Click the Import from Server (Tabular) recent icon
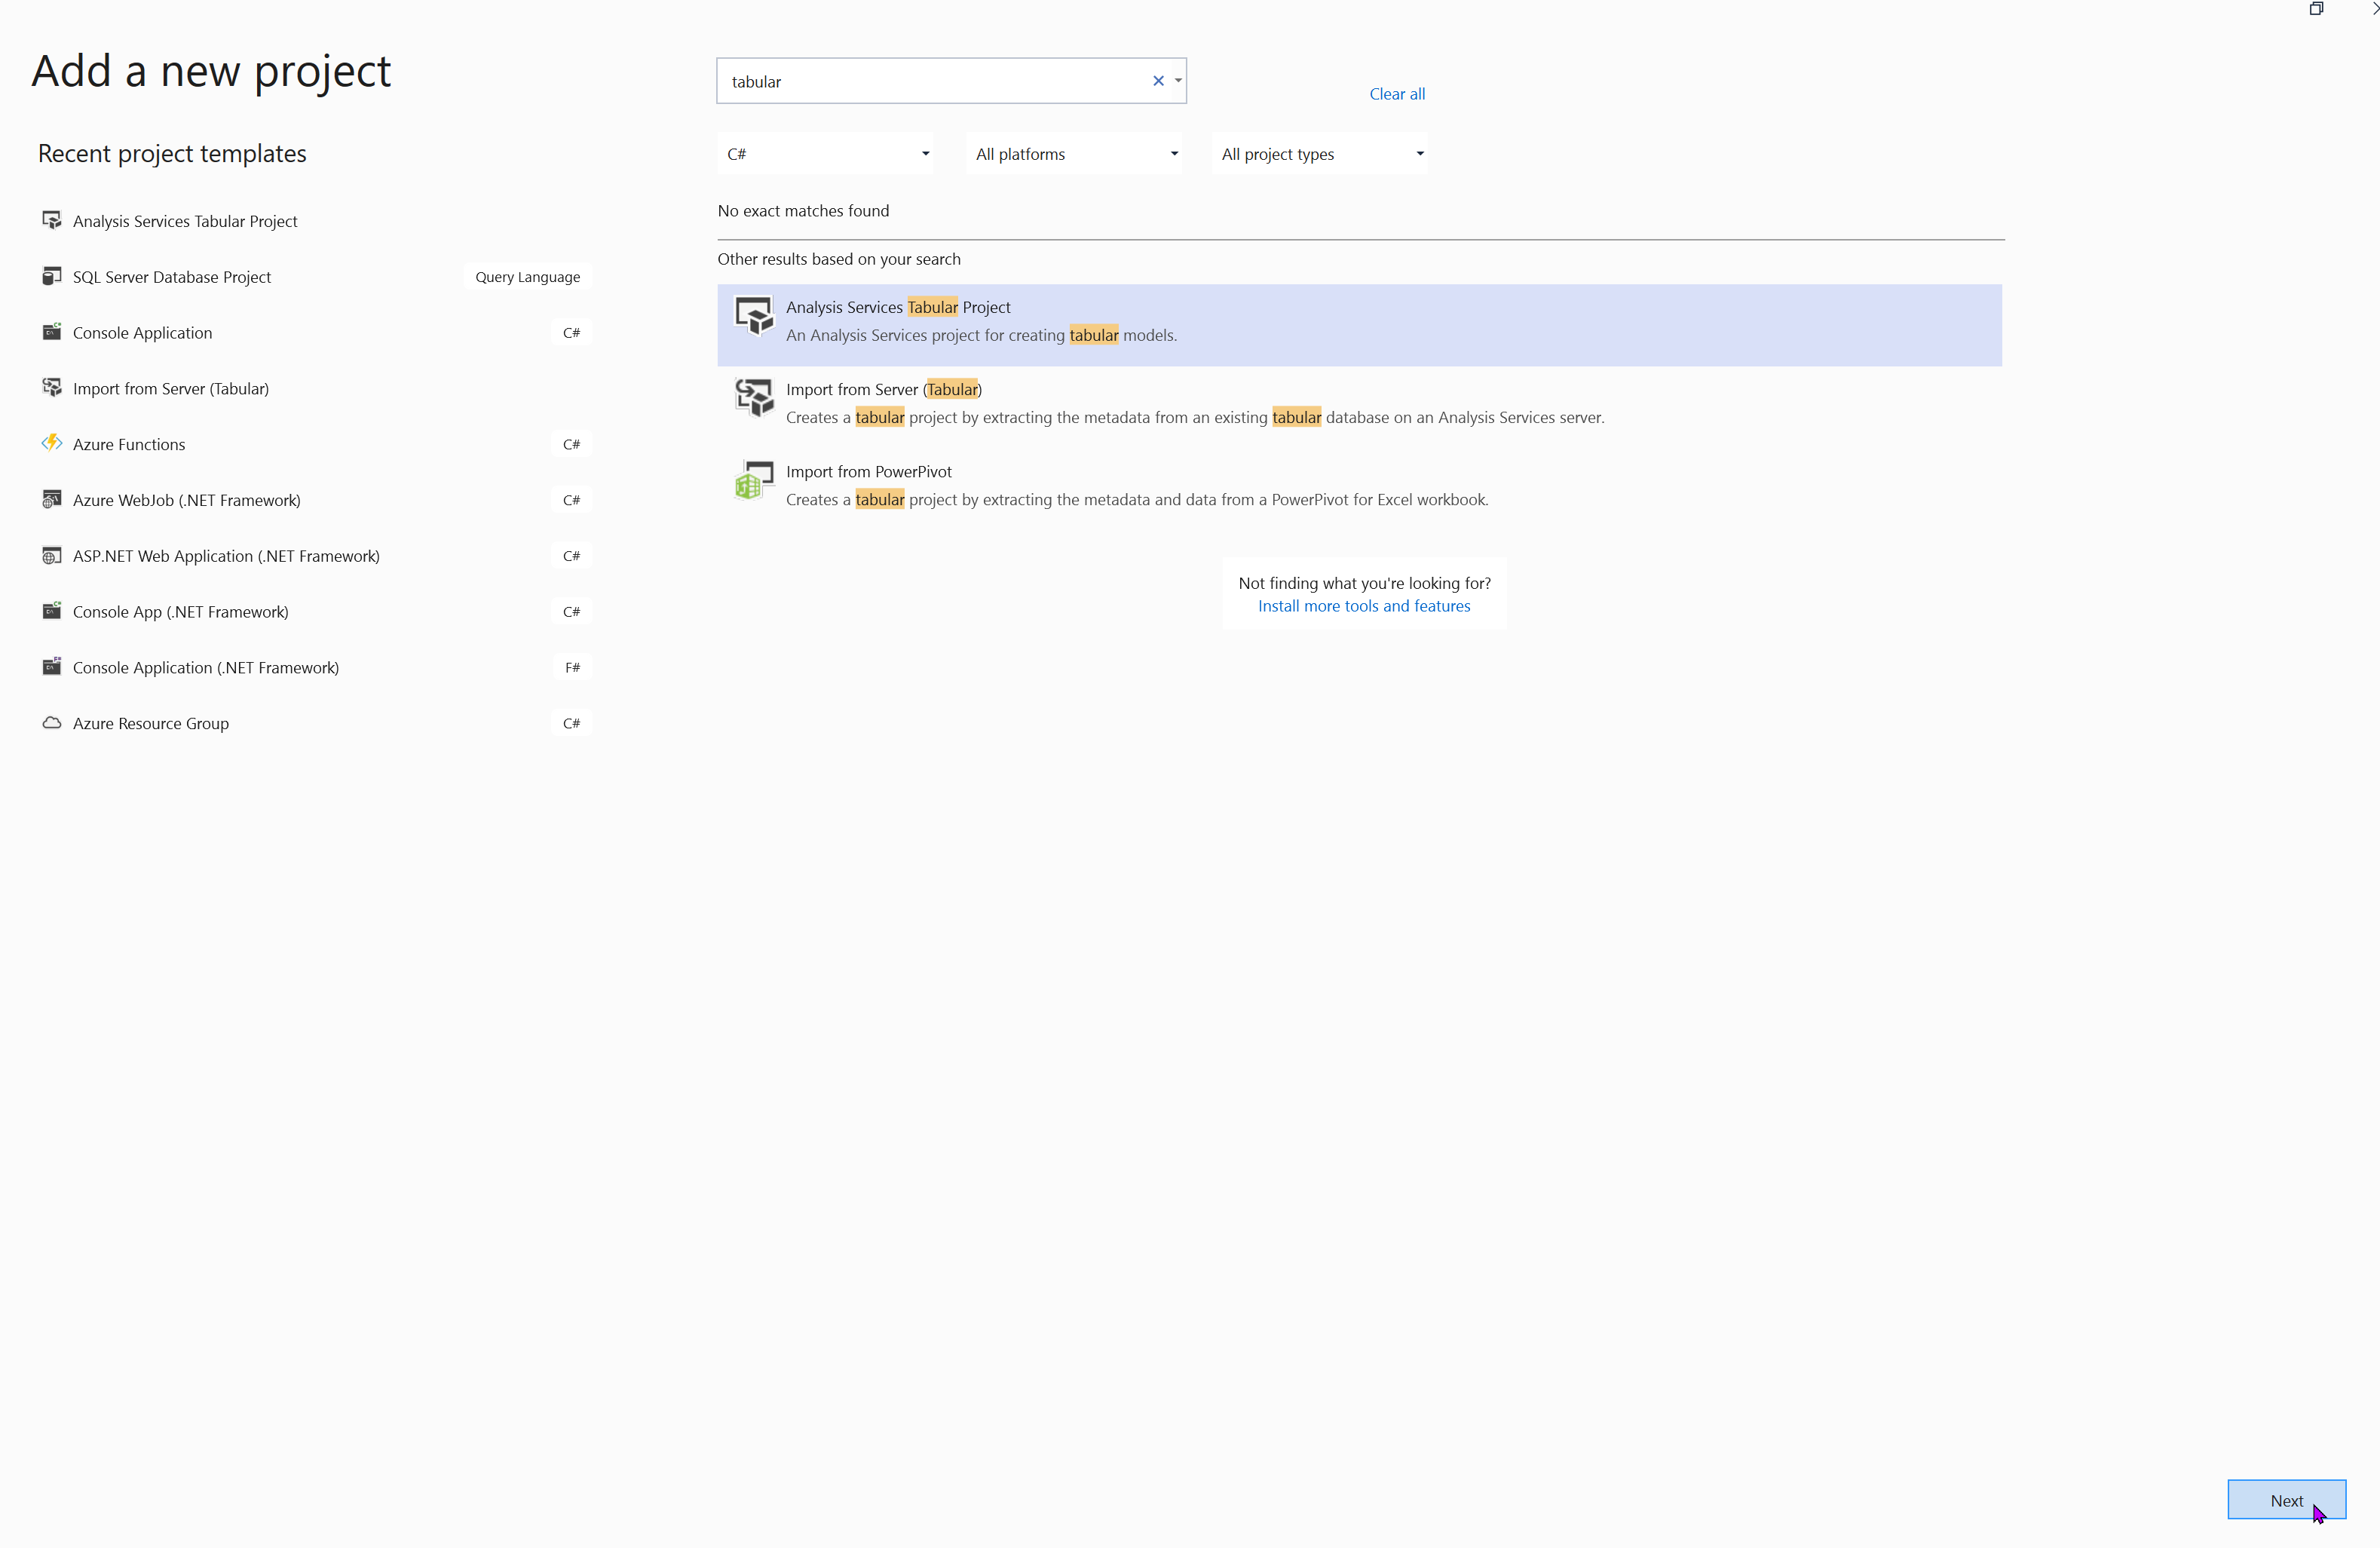Image resolution: width=2380 pixels, height=1548 pixels. [52, 388]
